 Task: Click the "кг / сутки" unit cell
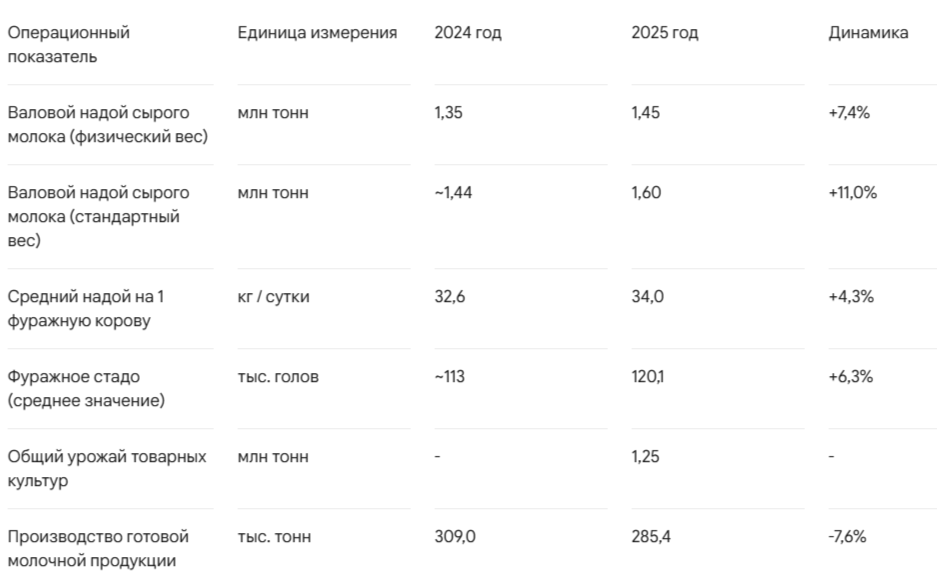click(273, 296)
